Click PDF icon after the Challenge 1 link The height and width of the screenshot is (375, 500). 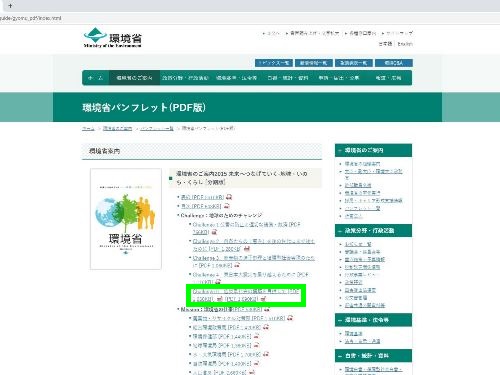coord(214,232)
